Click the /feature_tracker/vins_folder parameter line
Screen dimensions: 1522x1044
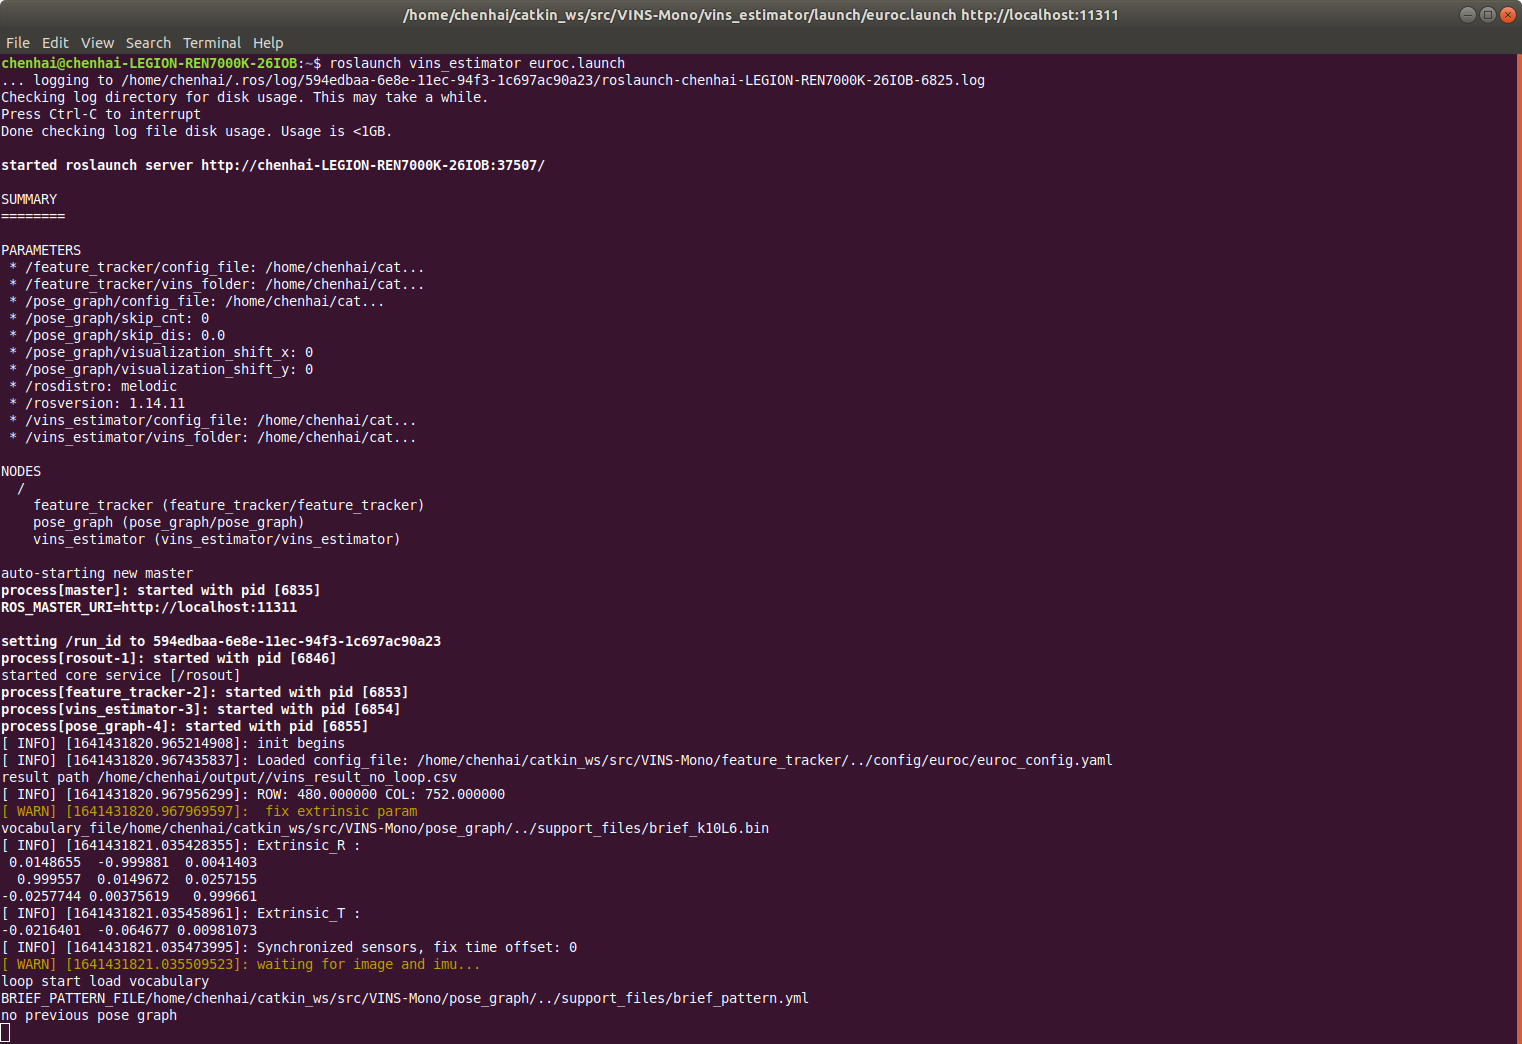pos(217,284)
